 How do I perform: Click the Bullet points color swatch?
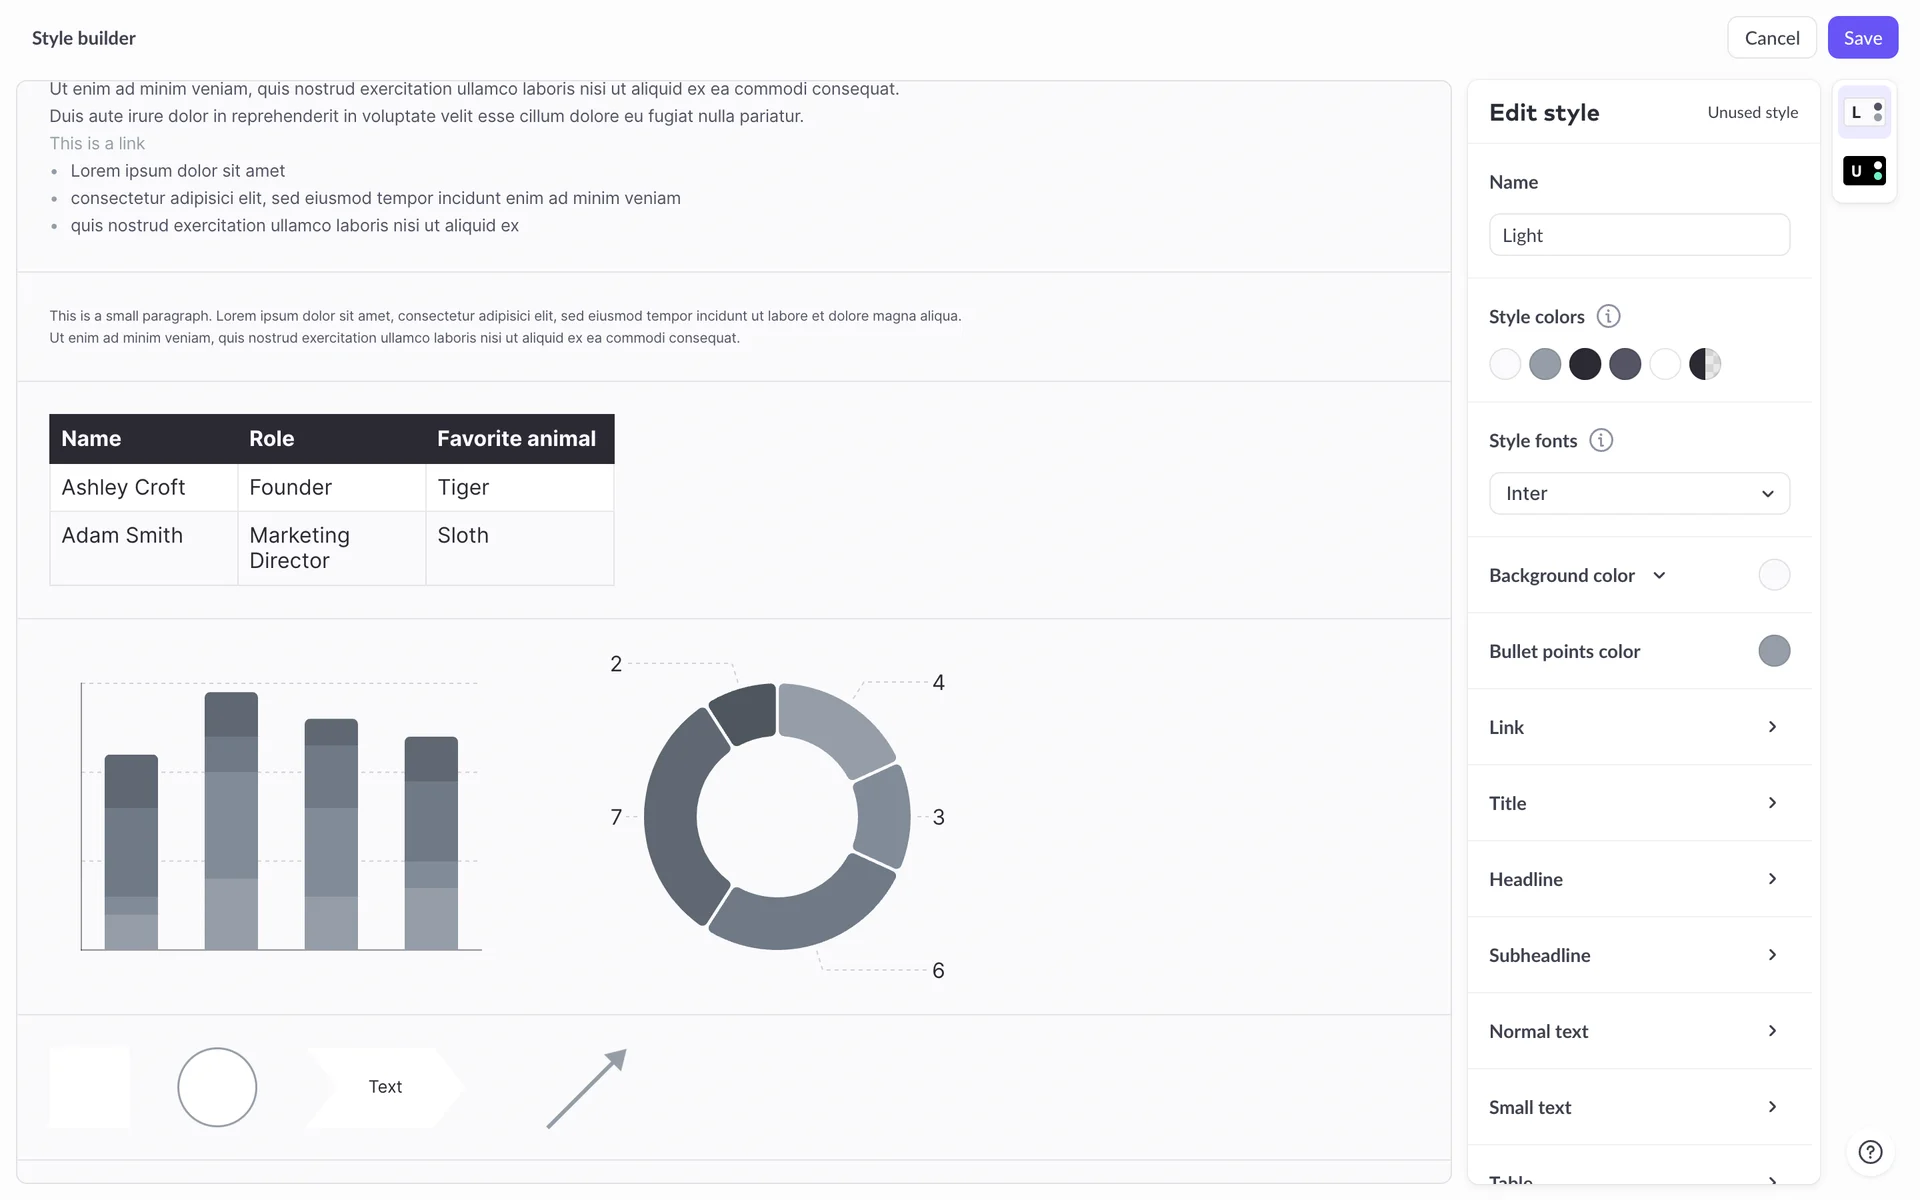[x=1774, y=651]
